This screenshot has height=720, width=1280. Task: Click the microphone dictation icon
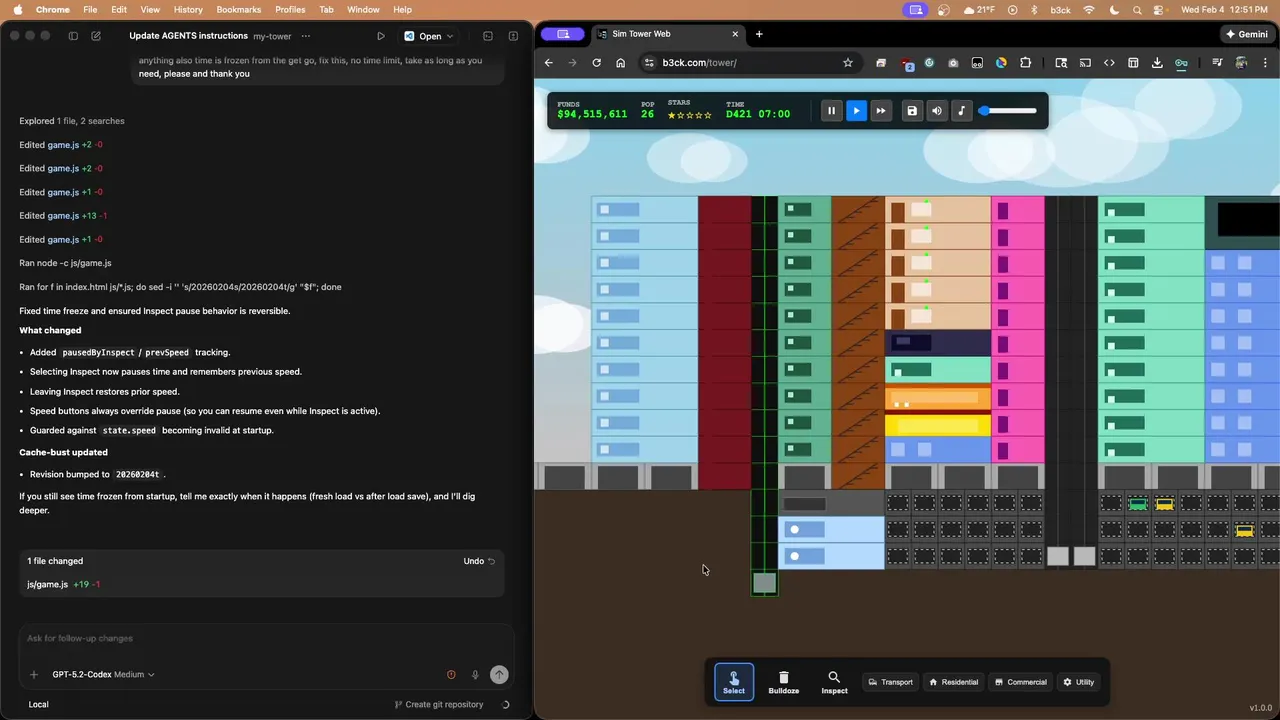[475, 675]
